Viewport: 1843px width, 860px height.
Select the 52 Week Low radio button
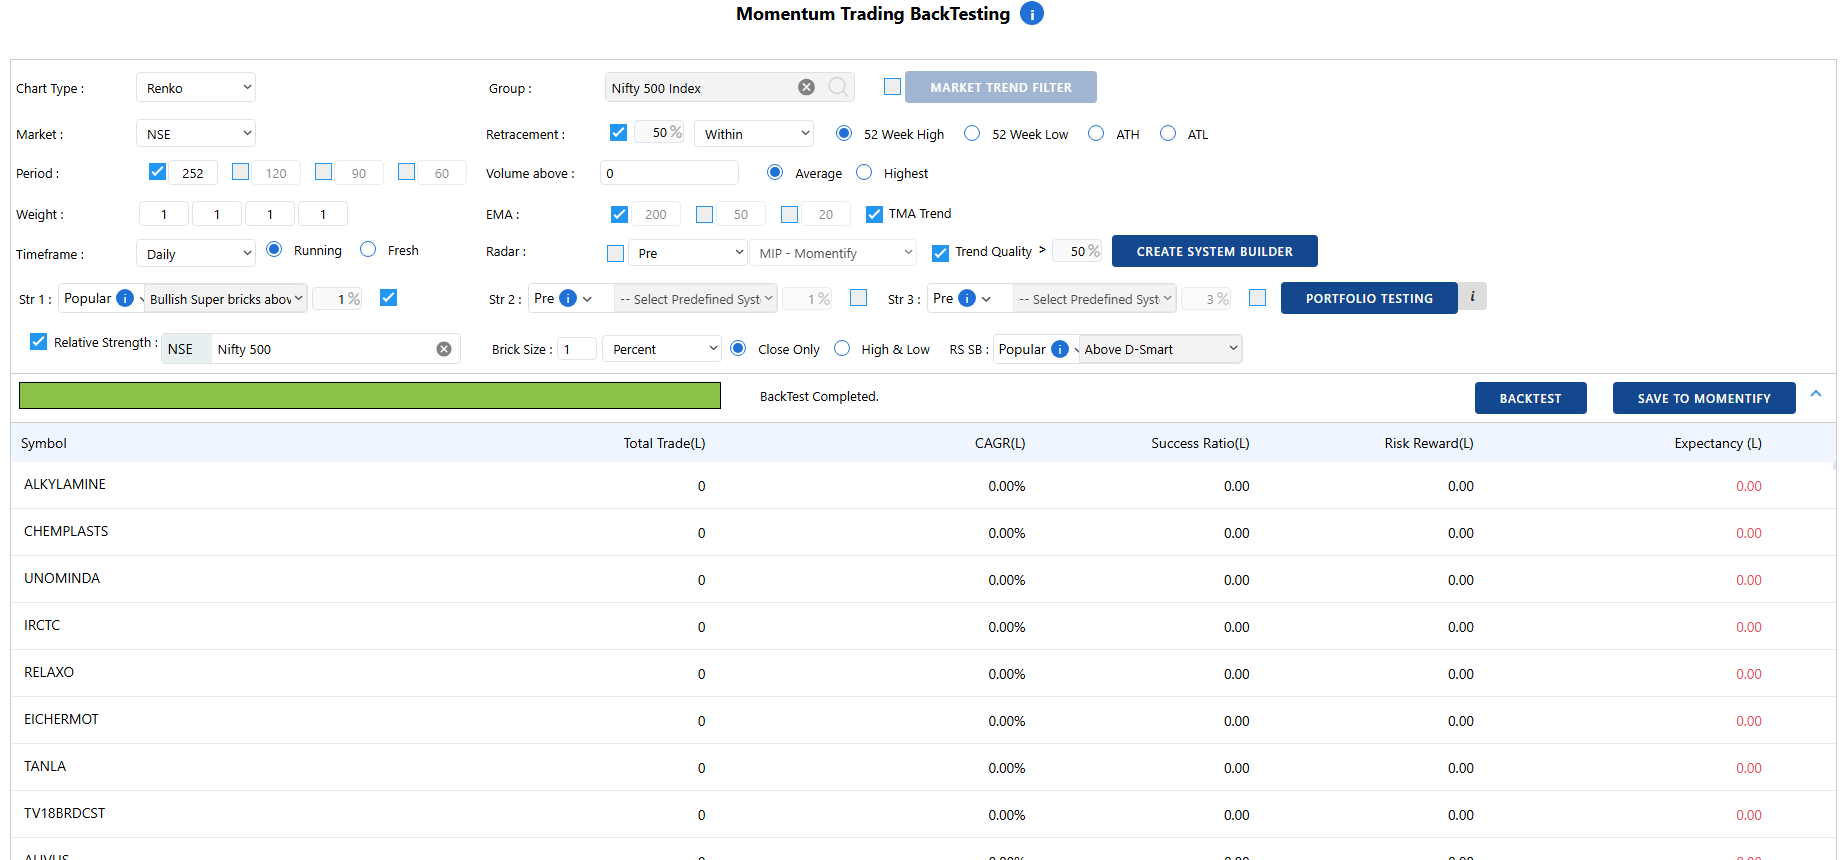[972, 134]
